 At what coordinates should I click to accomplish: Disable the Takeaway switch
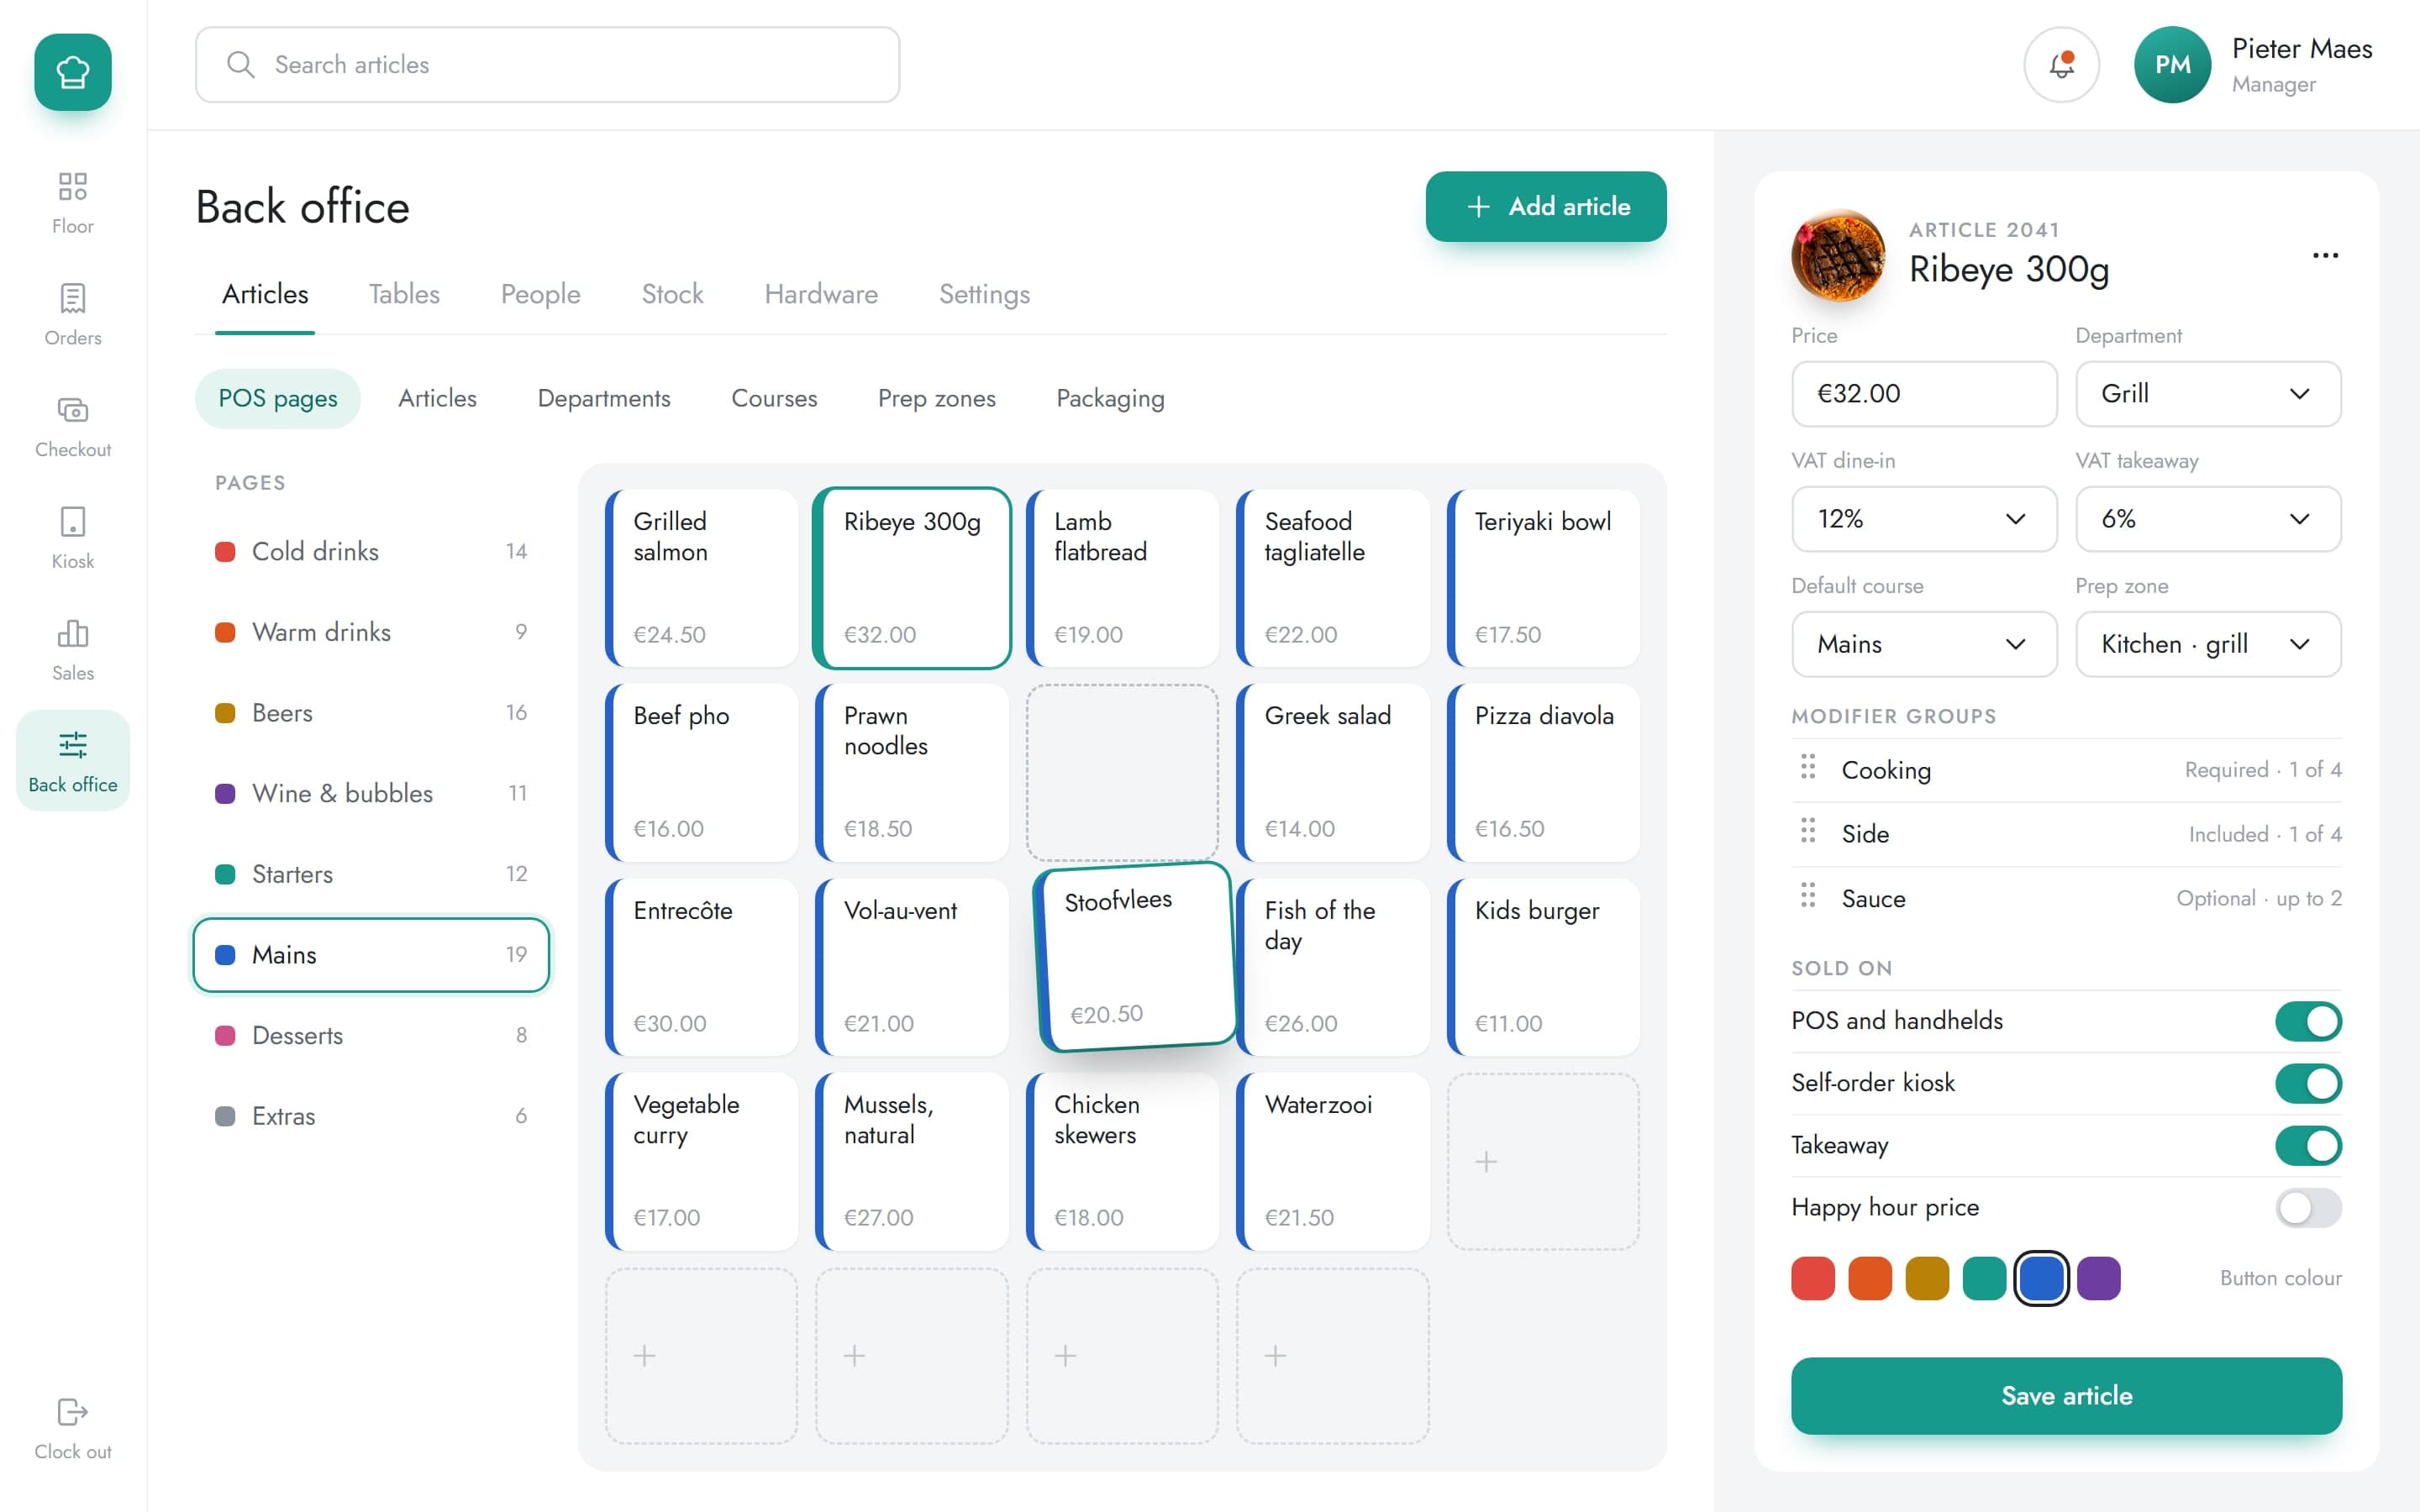(2308, 1145)
